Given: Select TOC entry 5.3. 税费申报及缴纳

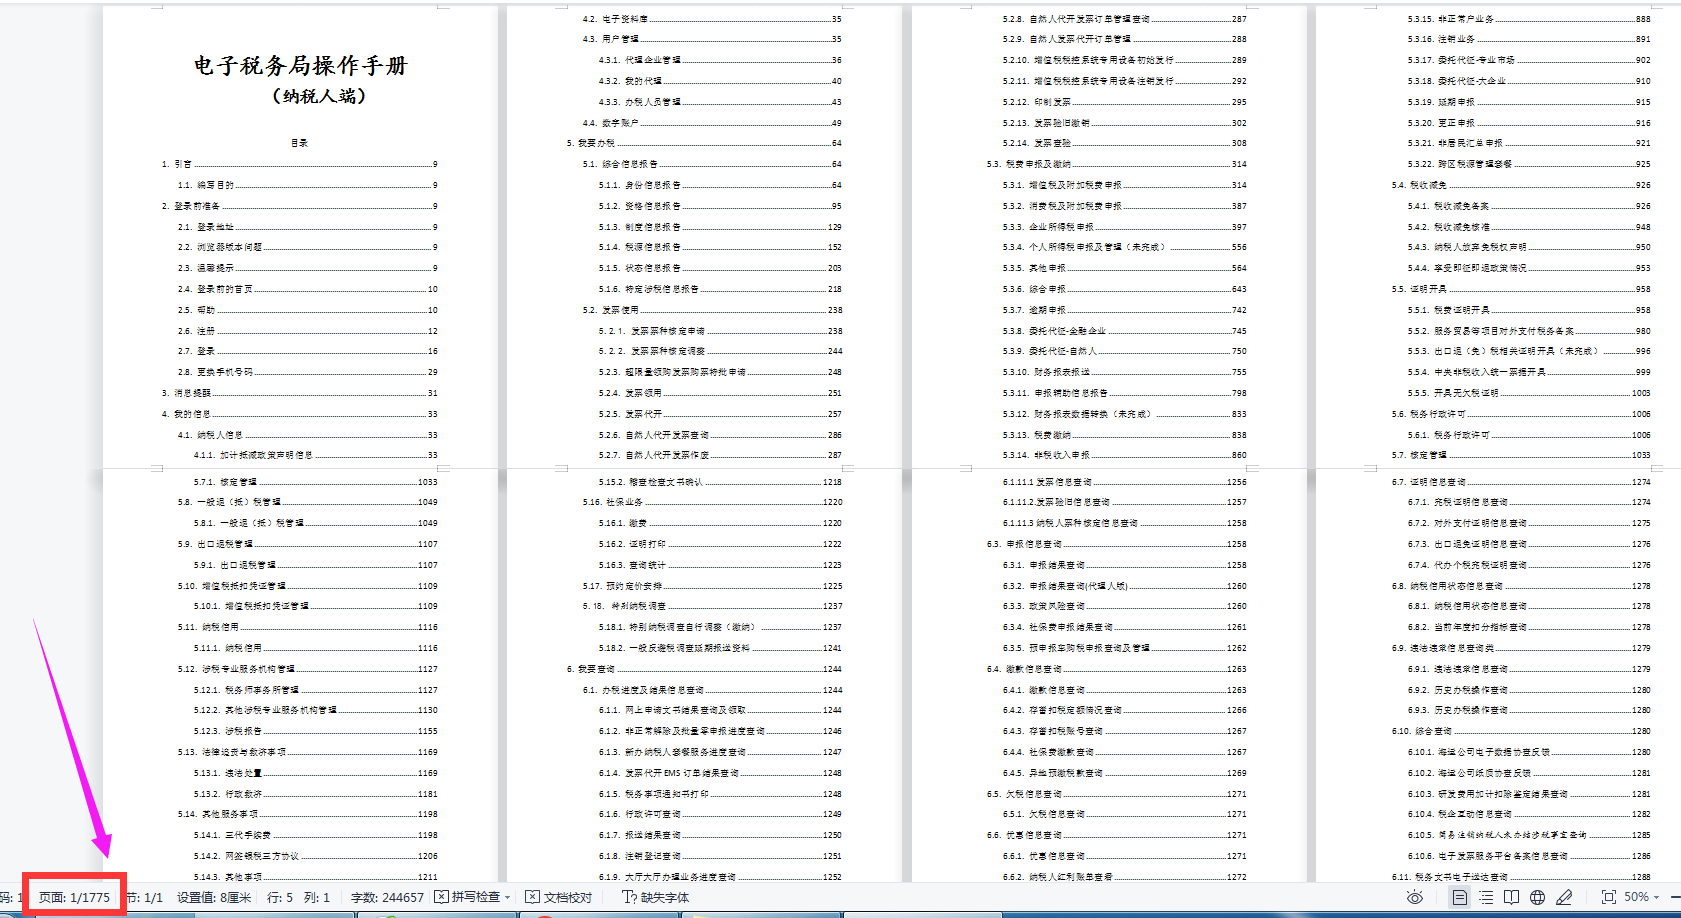Looking at the screenshot, I should click(1116, 164).
